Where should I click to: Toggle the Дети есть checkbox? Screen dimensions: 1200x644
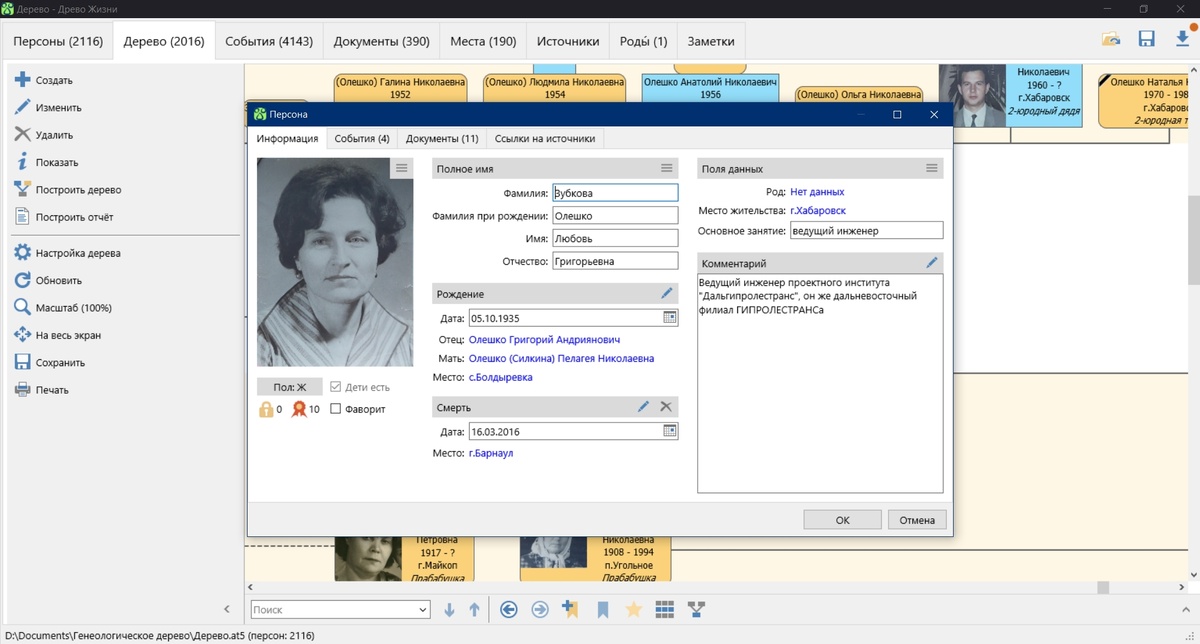pos(336,387)
